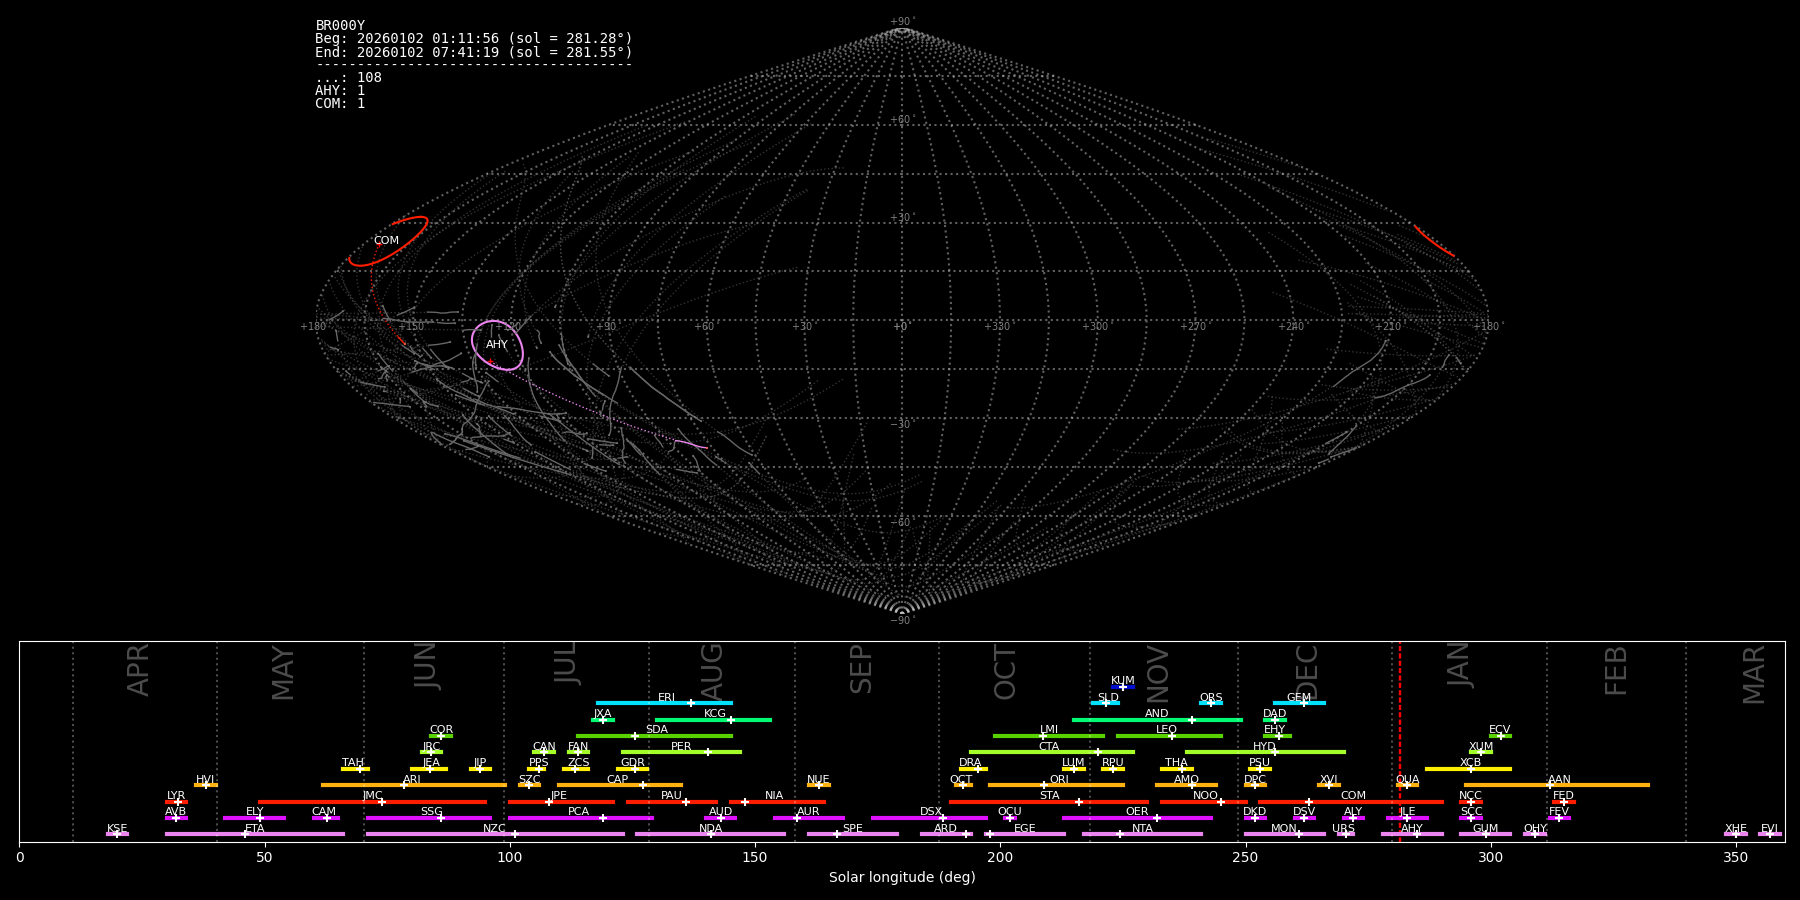Click the KSE shower label
The height and width of the screenshot is (900, 1800).
117,829
